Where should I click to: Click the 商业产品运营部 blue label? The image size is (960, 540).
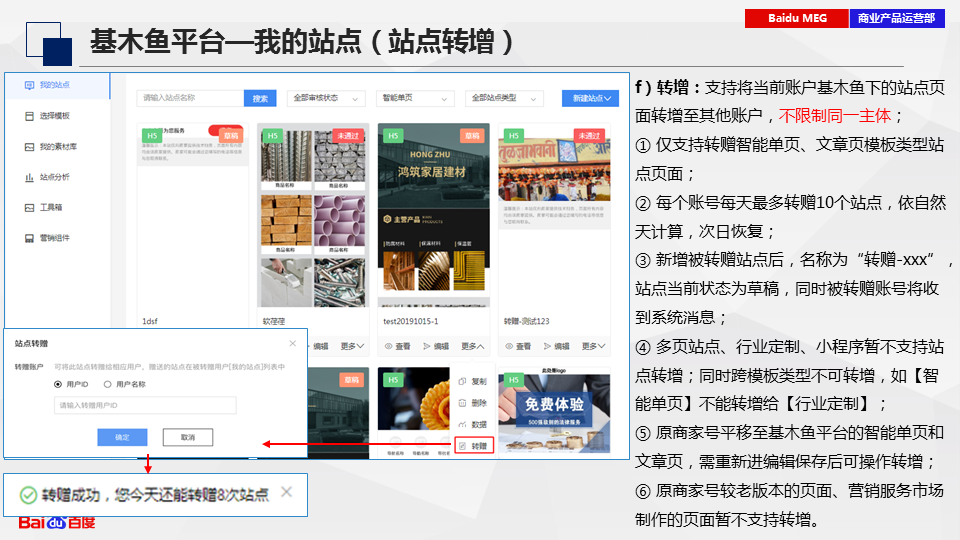click(897, 18)
